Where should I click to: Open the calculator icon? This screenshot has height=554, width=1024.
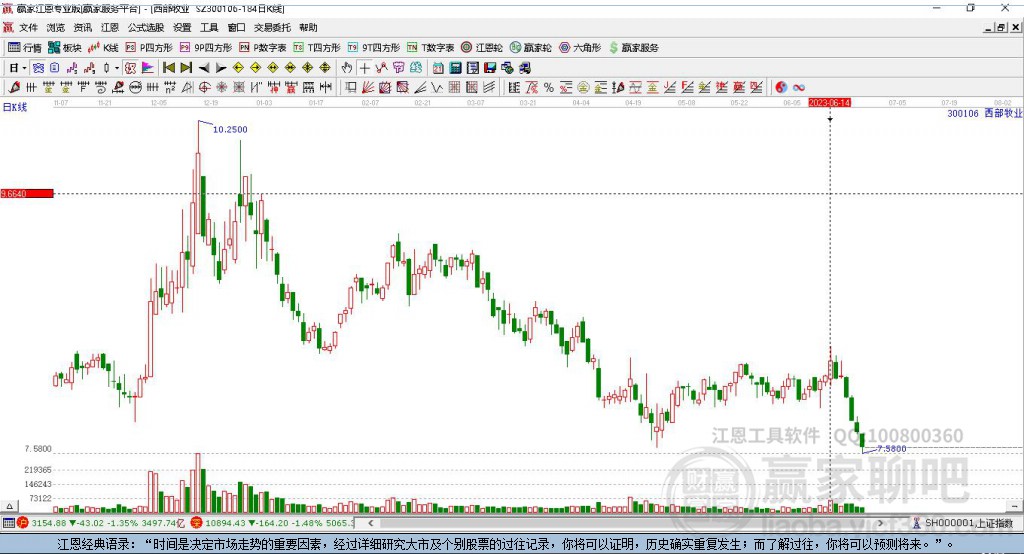click(455, 68)
